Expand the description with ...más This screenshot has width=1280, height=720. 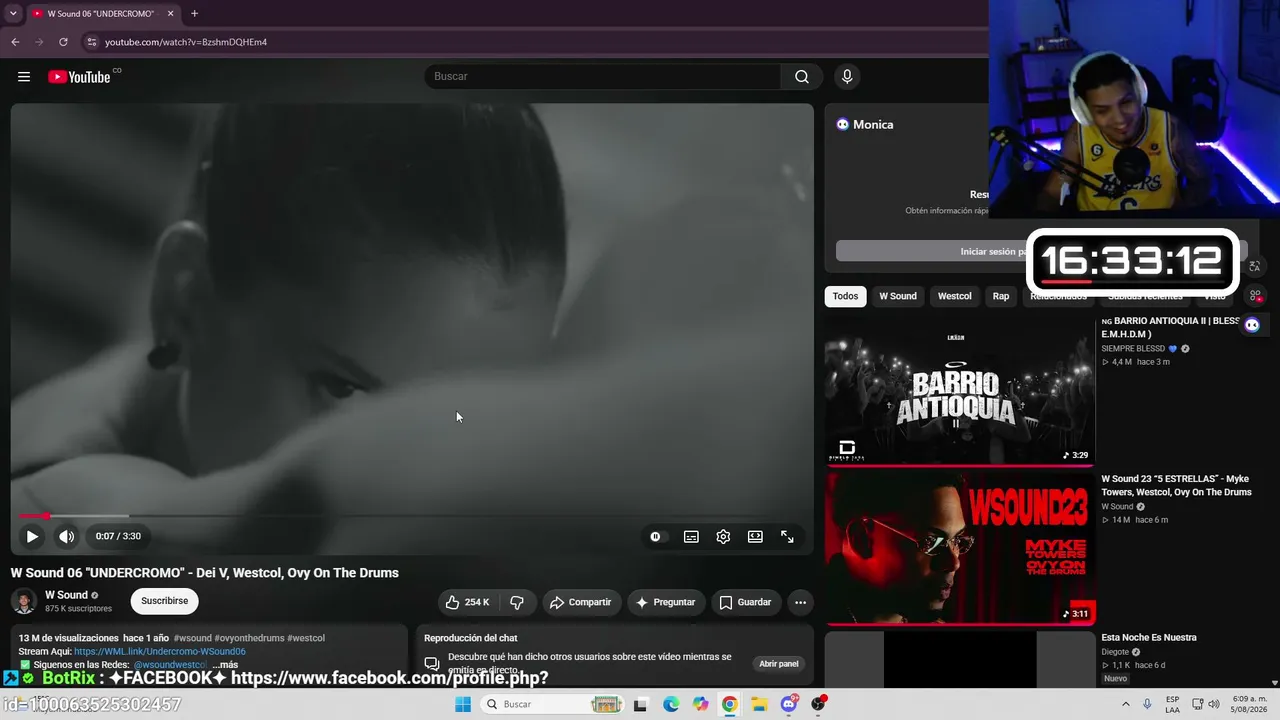click(x=225, y=665)
